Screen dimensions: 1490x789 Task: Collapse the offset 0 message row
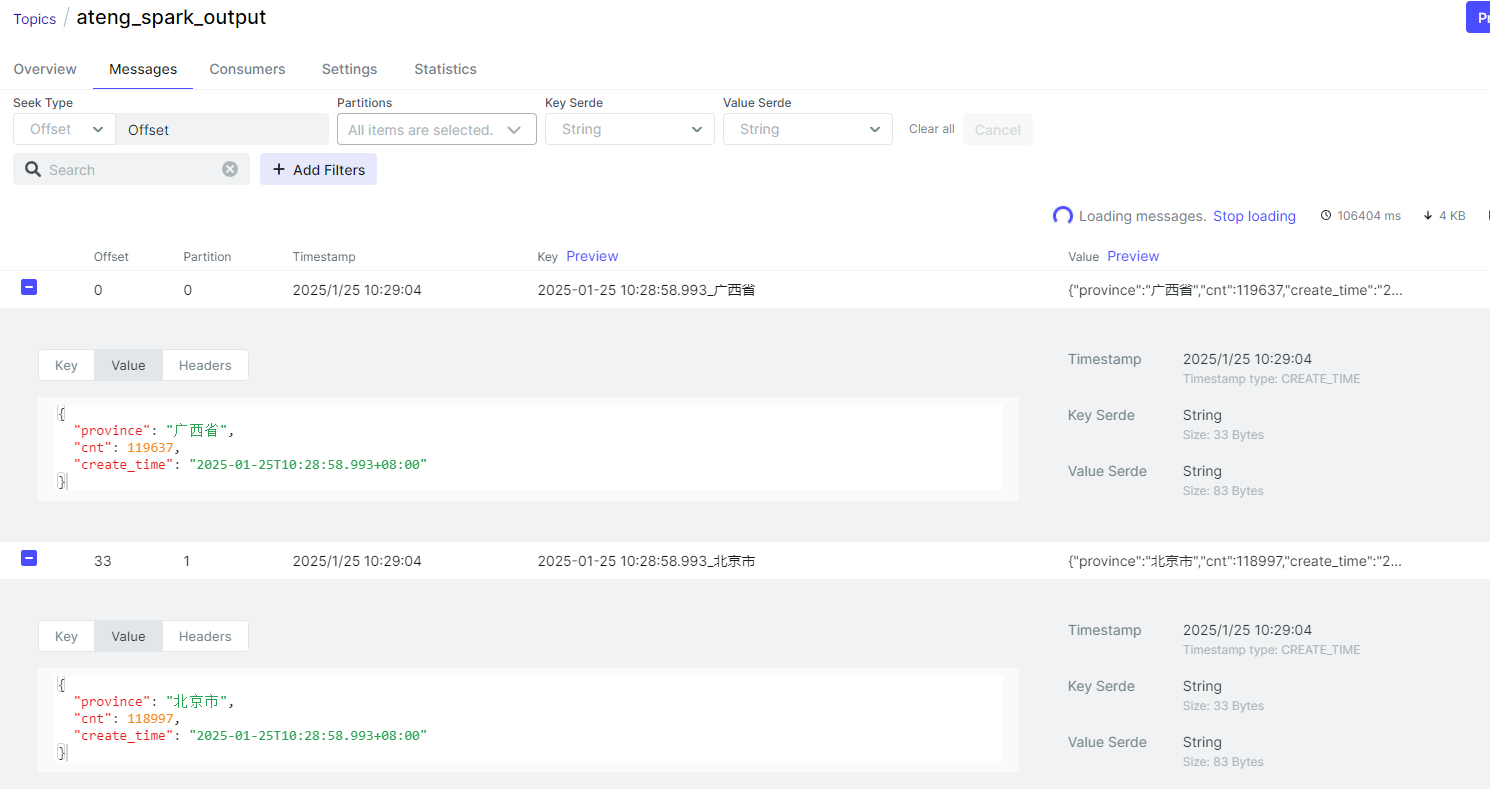[29, 288]
